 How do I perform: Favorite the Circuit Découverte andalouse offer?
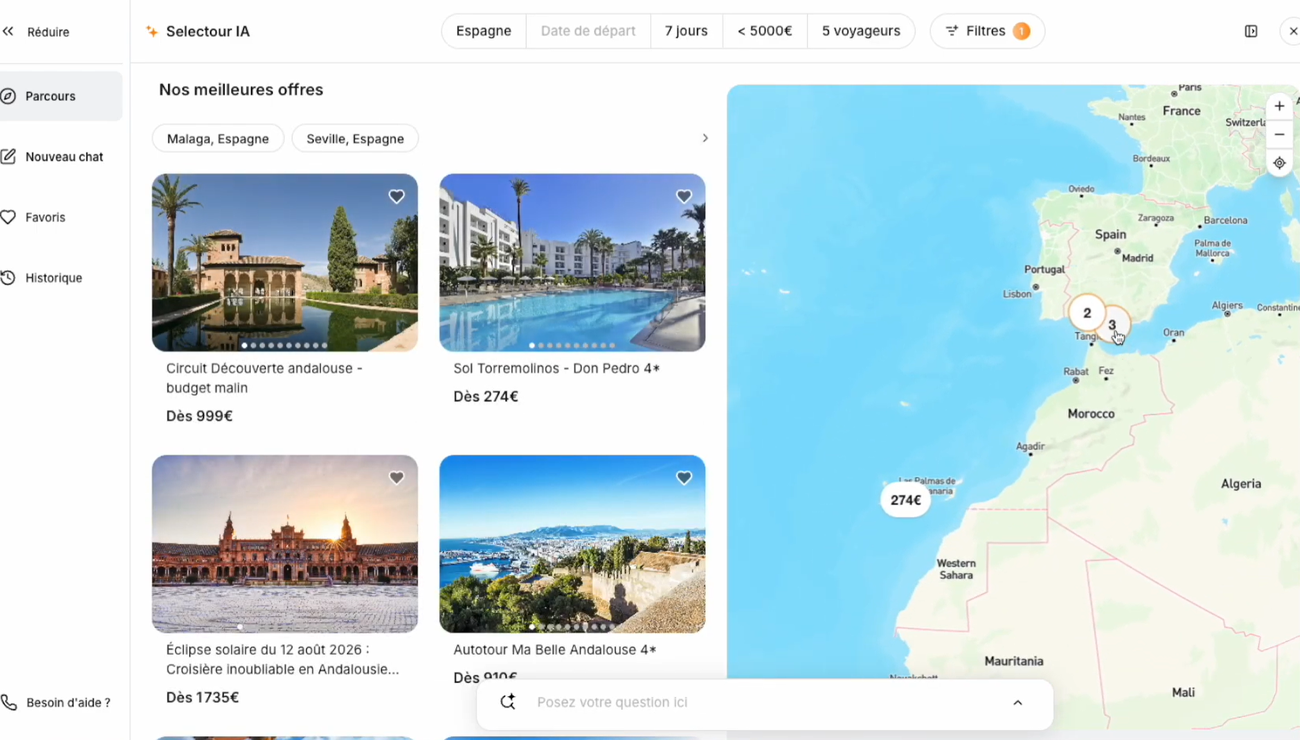click(397, 197)
